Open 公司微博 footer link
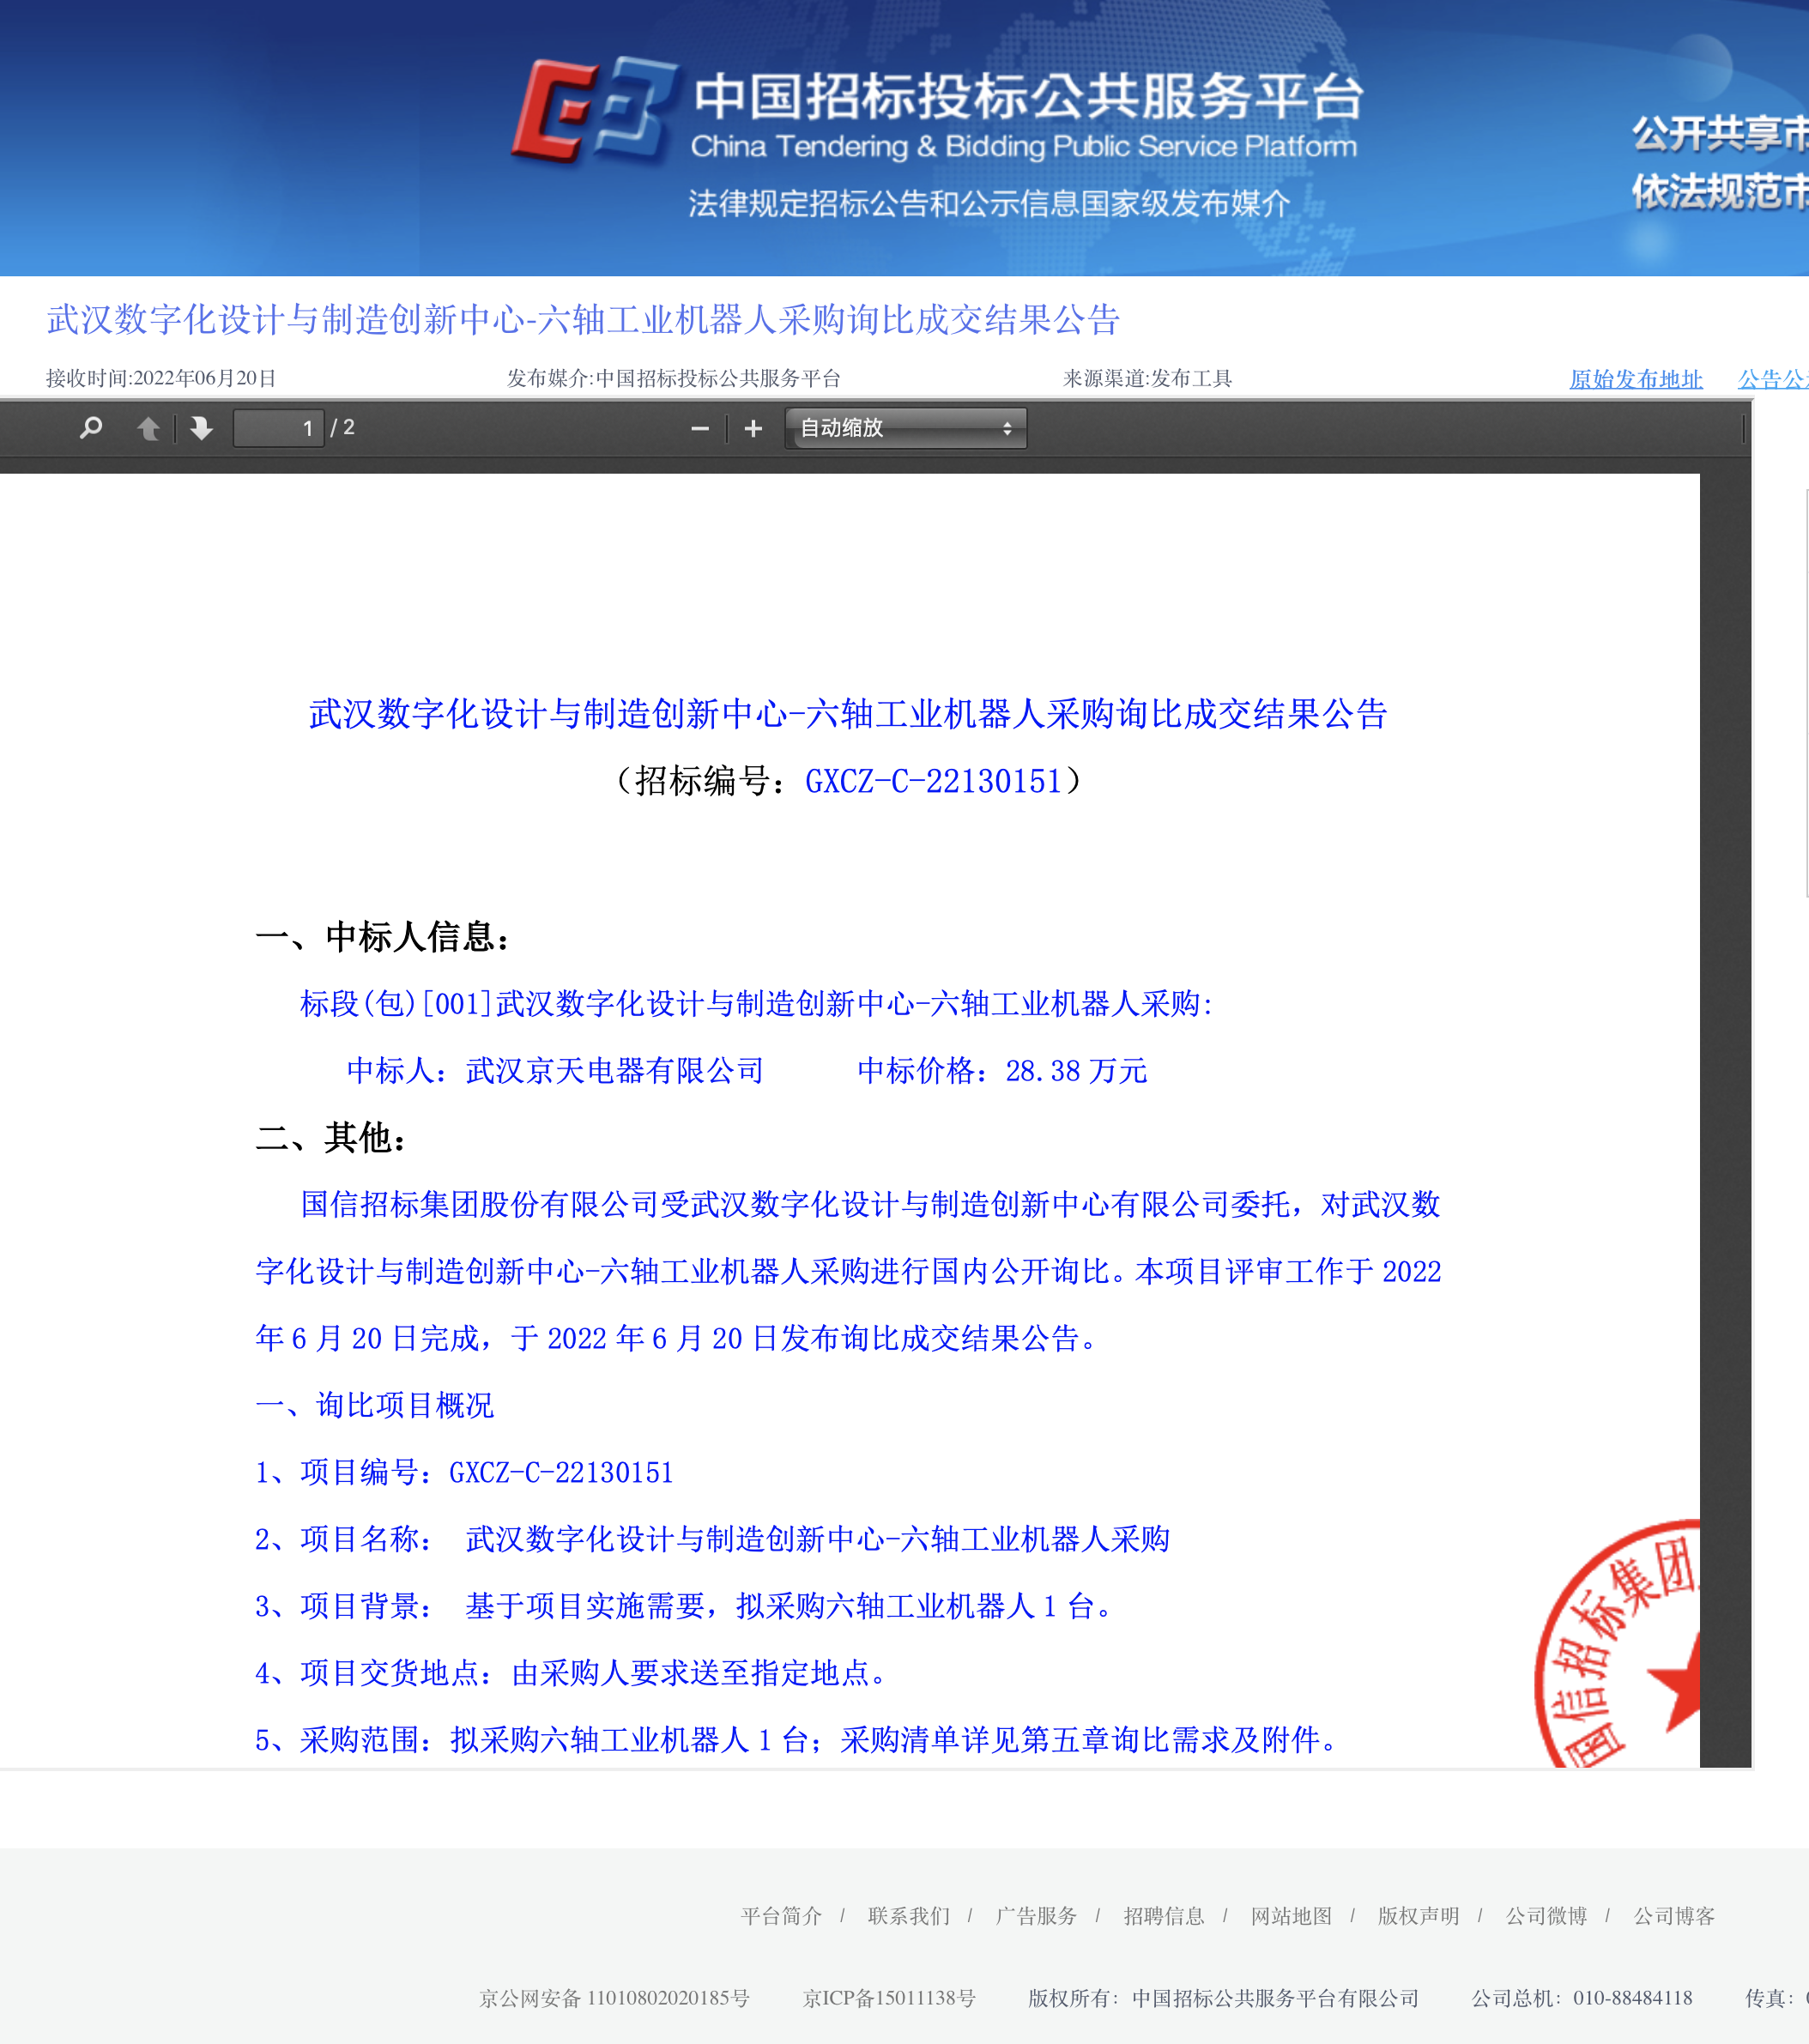1809x2044 pixels. tap(1547, 1915)
